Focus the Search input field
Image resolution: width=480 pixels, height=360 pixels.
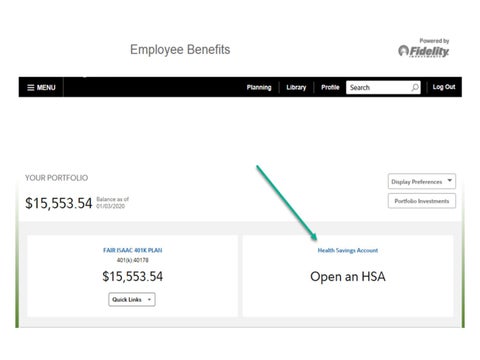coord(383,87)
